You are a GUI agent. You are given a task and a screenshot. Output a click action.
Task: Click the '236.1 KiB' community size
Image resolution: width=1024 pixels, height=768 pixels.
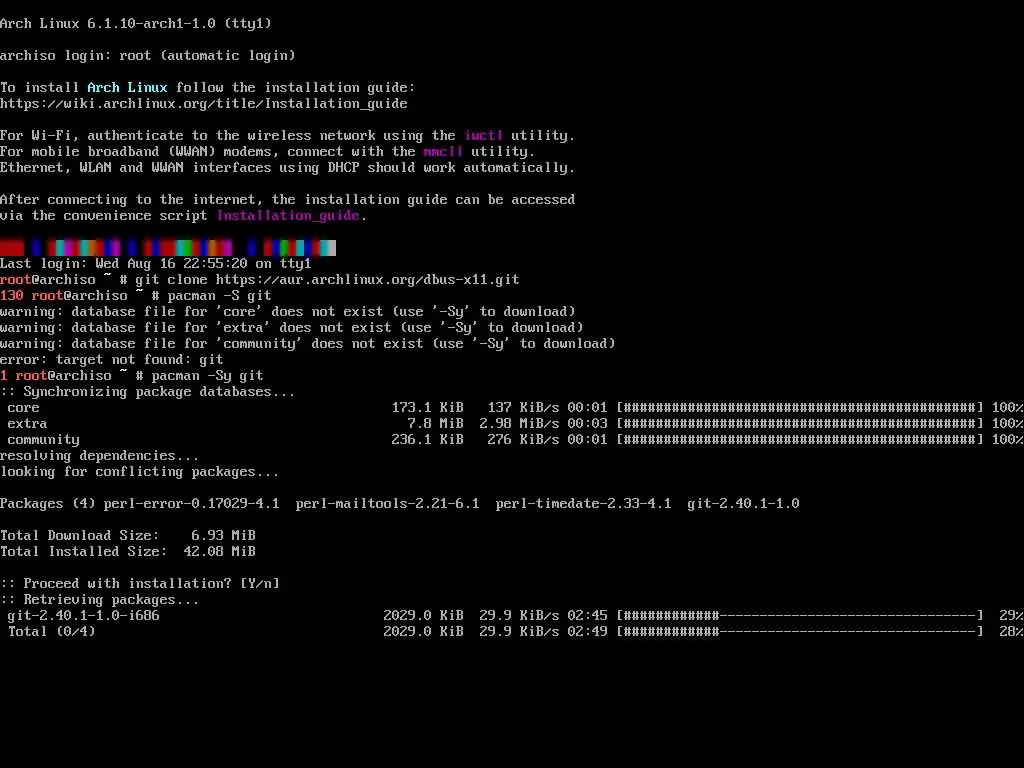[x=428, y=440]
